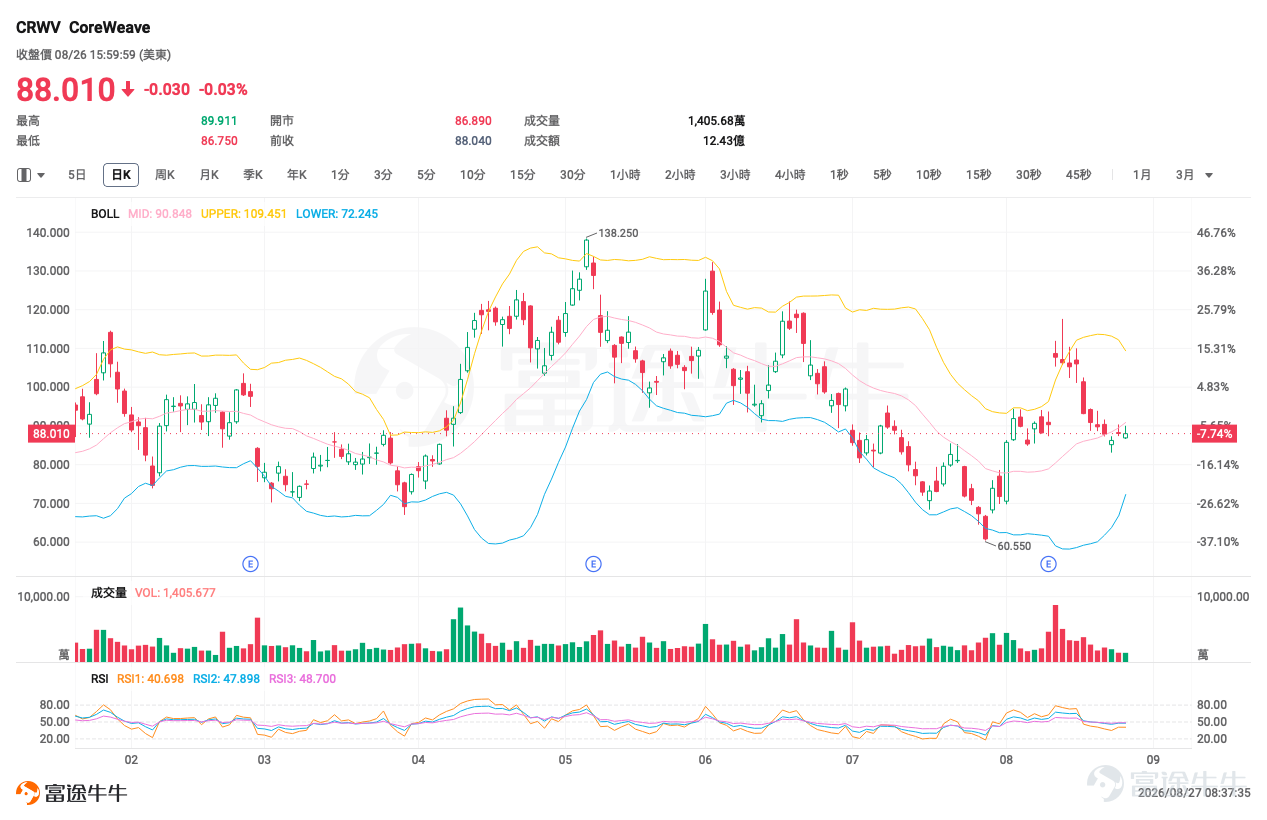This screenshot has width=1267, height=820.
Task: Click the BOLL indicator label
Action: coord(105,214)
